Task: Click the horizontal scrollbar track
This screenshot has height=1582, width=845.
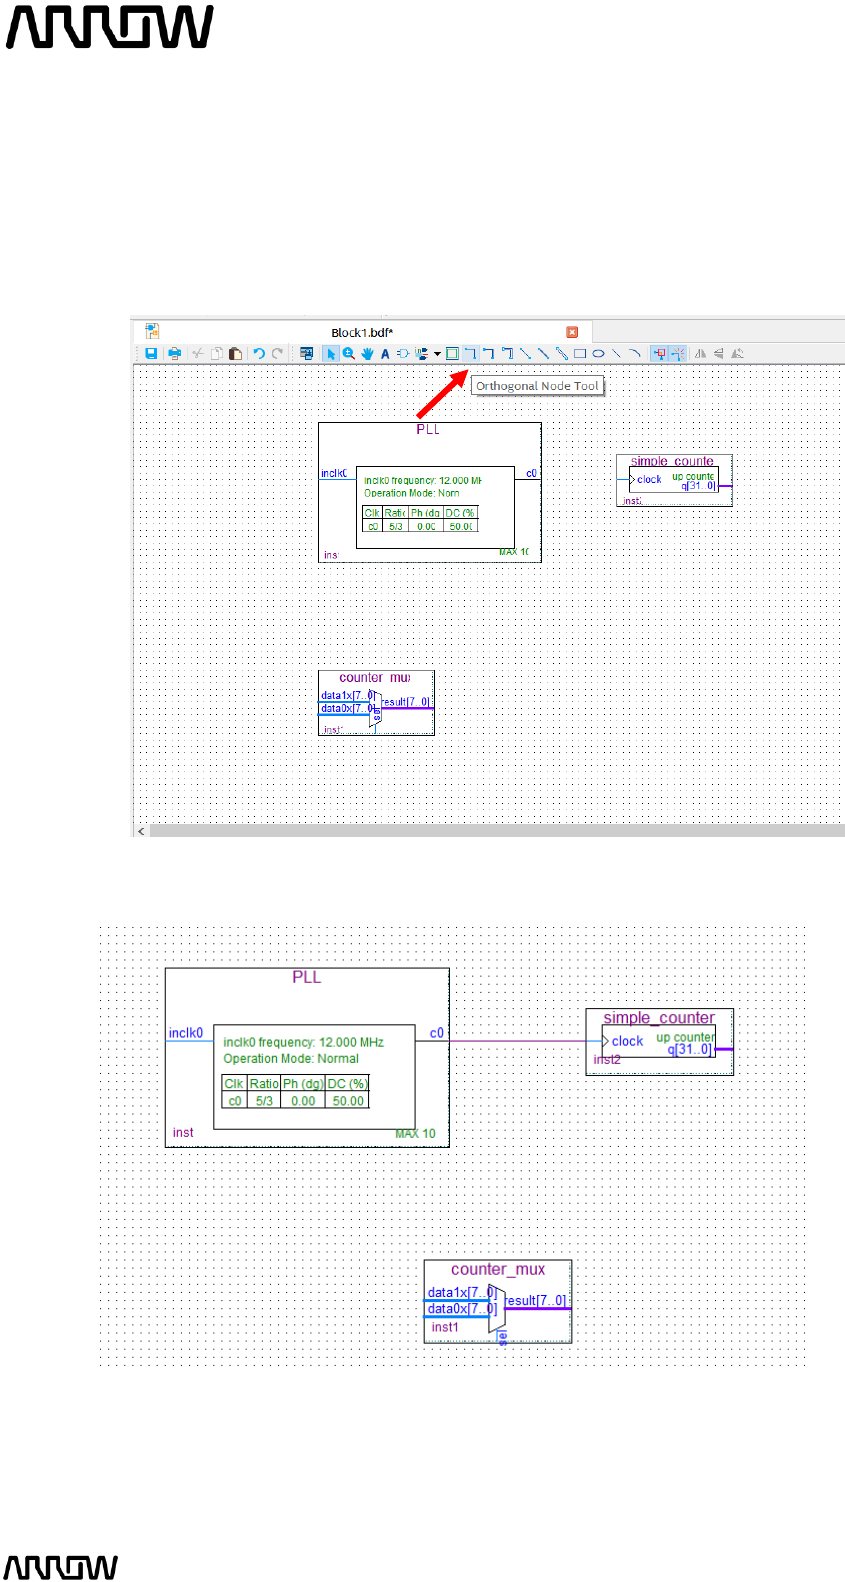Action: tap(497, 831)
